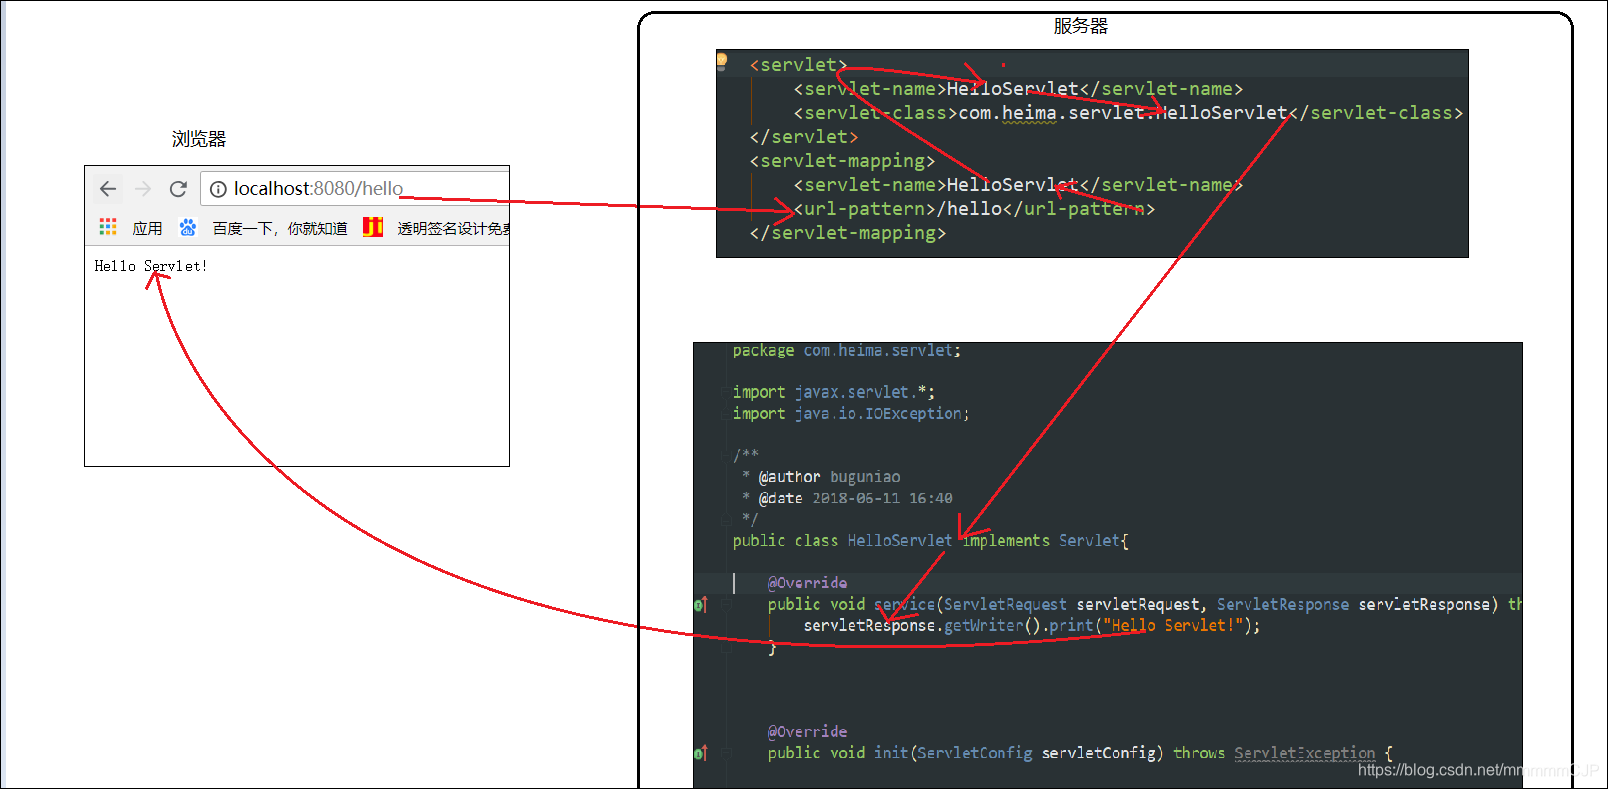
Task: Click the opening <servlet-mapping> tag
Action: point(842,161)
